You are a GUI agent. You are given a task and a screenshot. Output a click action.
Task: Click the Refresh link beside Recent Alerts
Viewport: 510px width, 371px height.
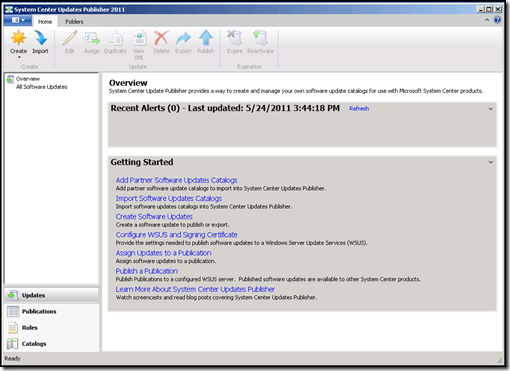(359, 109)
